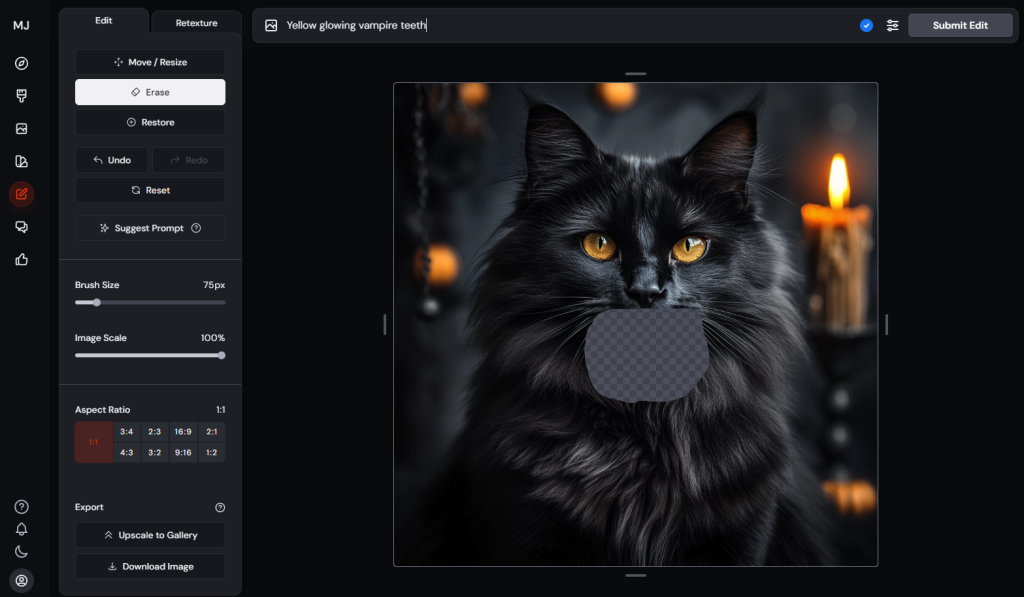Click the Brush Size slider track
The image size is (1024, 597).
(x=150, y=302)
